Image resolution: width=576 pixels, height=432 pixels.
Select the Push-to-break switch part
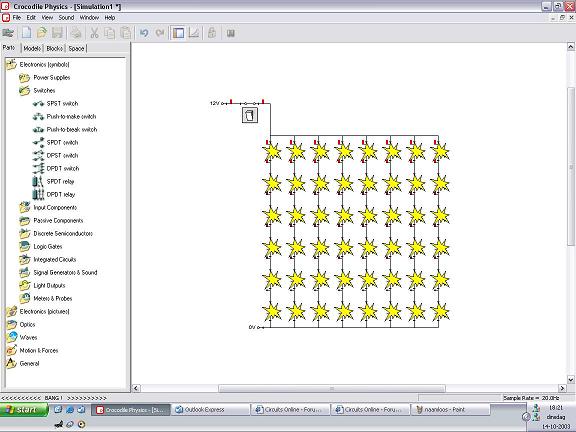(65, 129)
